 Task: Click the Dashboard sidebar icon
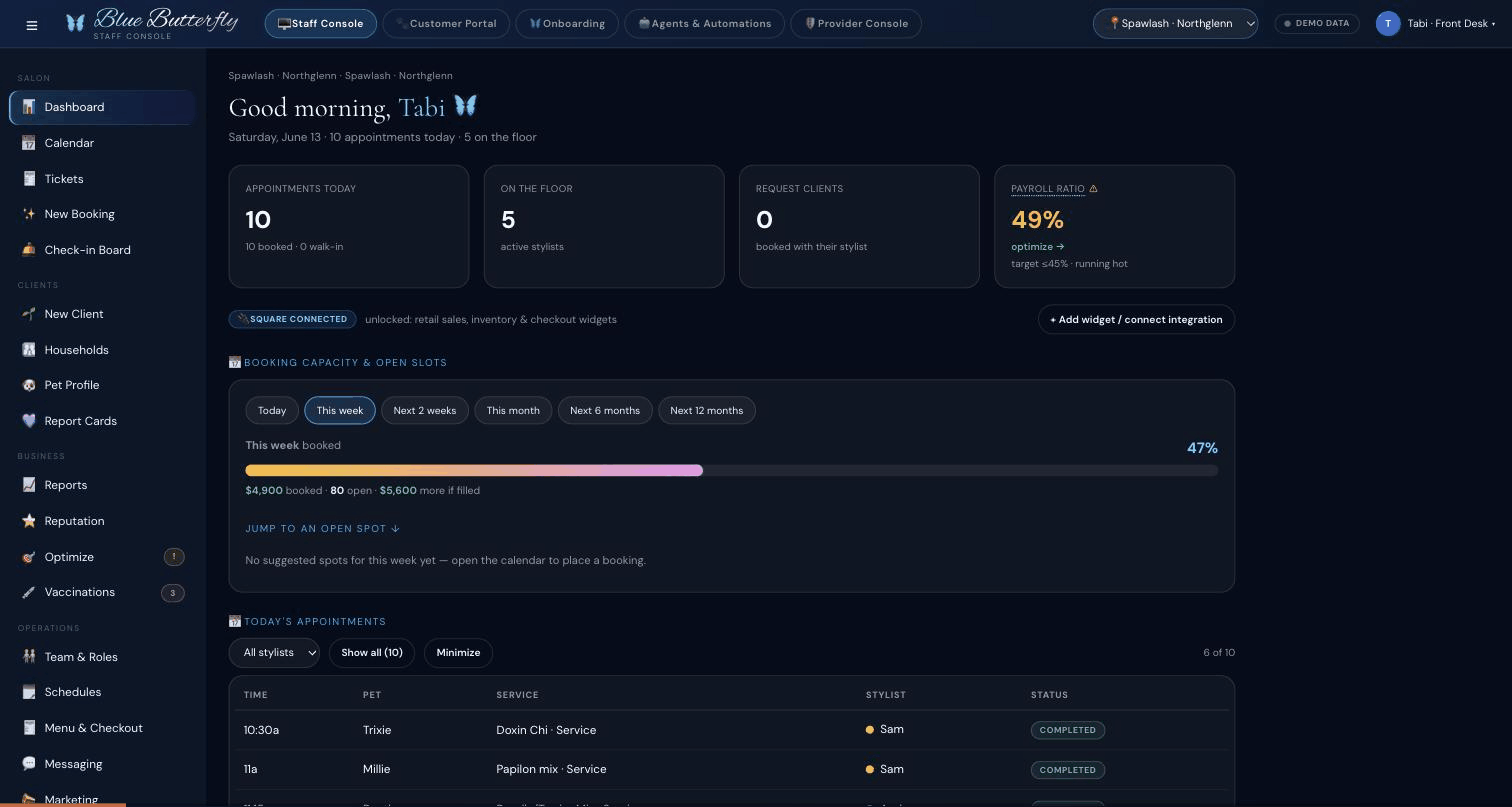(x=29, y=107)
